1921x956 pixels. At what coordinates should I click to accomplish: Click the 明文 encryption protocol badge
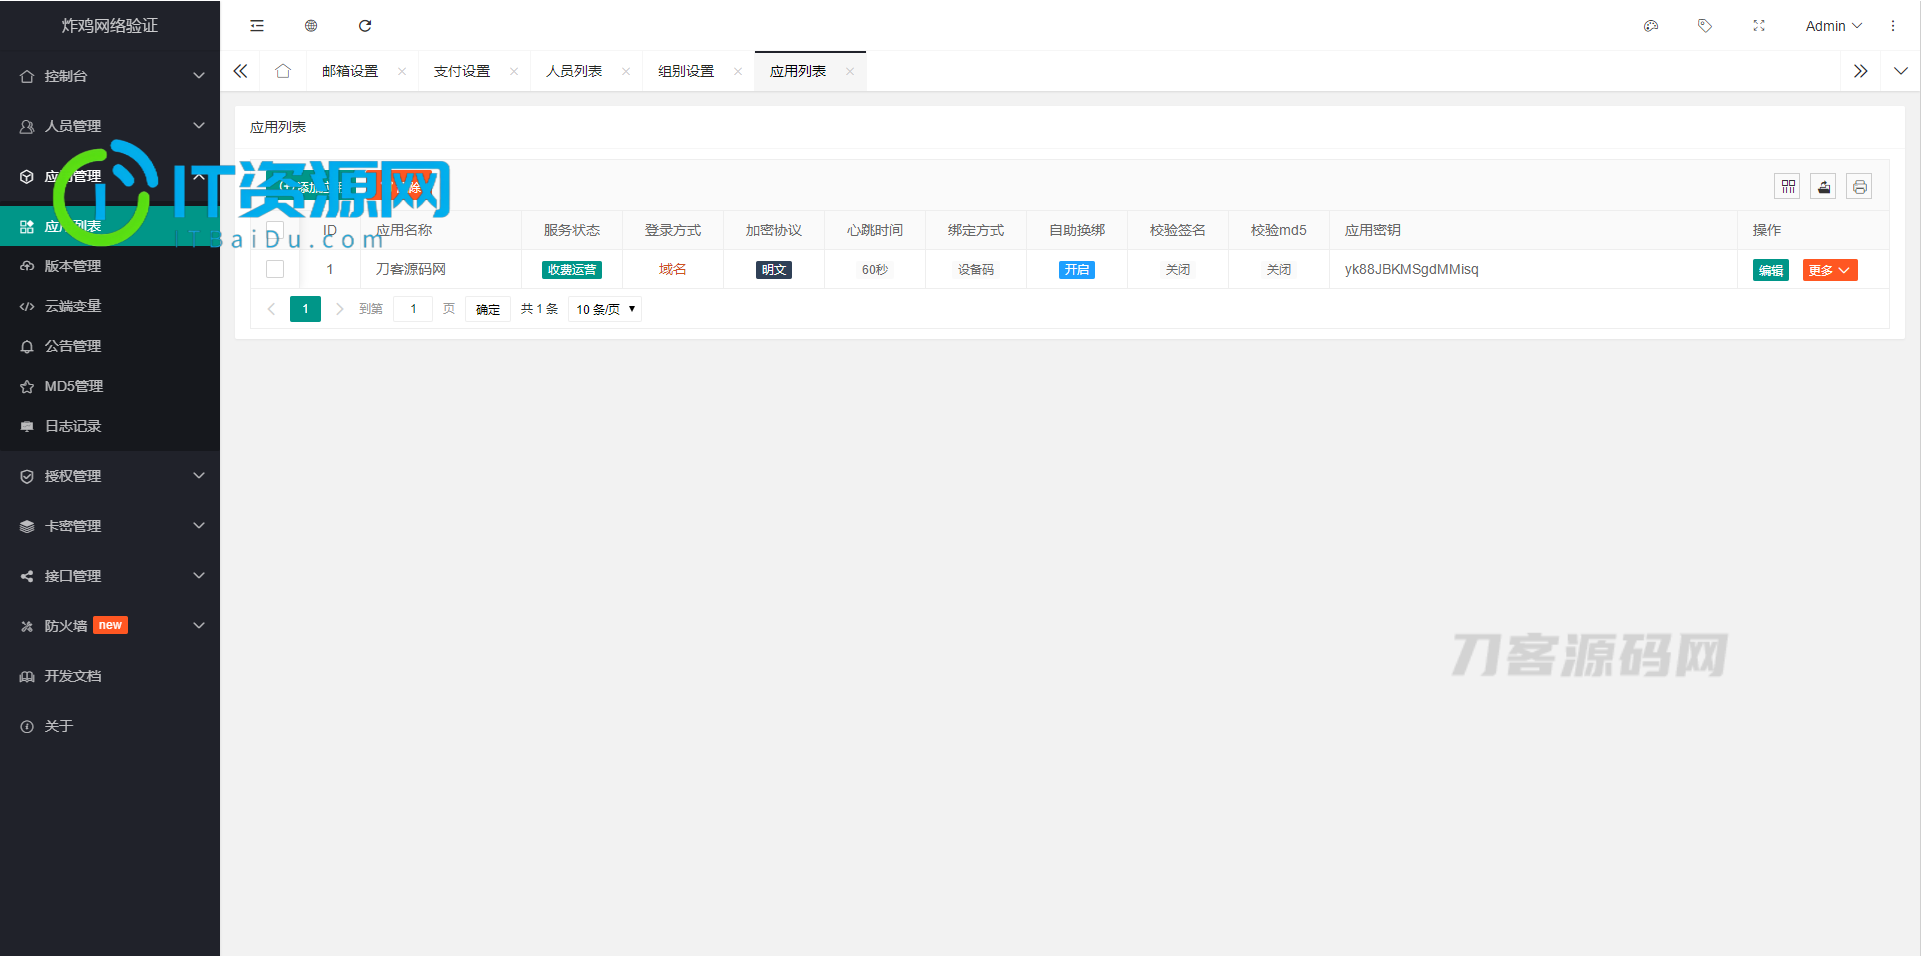tap(774, 270)
